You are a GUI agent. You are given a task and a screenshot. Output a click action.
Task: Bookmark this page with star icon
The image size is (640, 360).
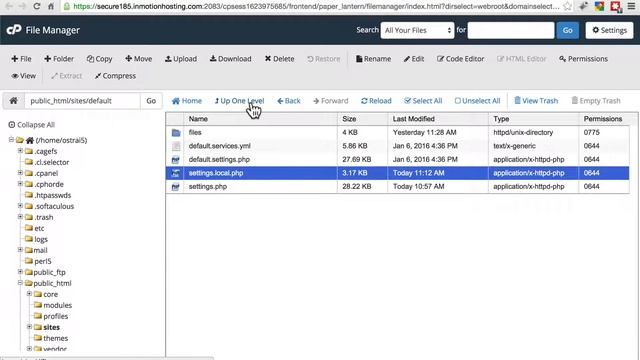click(567, 6)
